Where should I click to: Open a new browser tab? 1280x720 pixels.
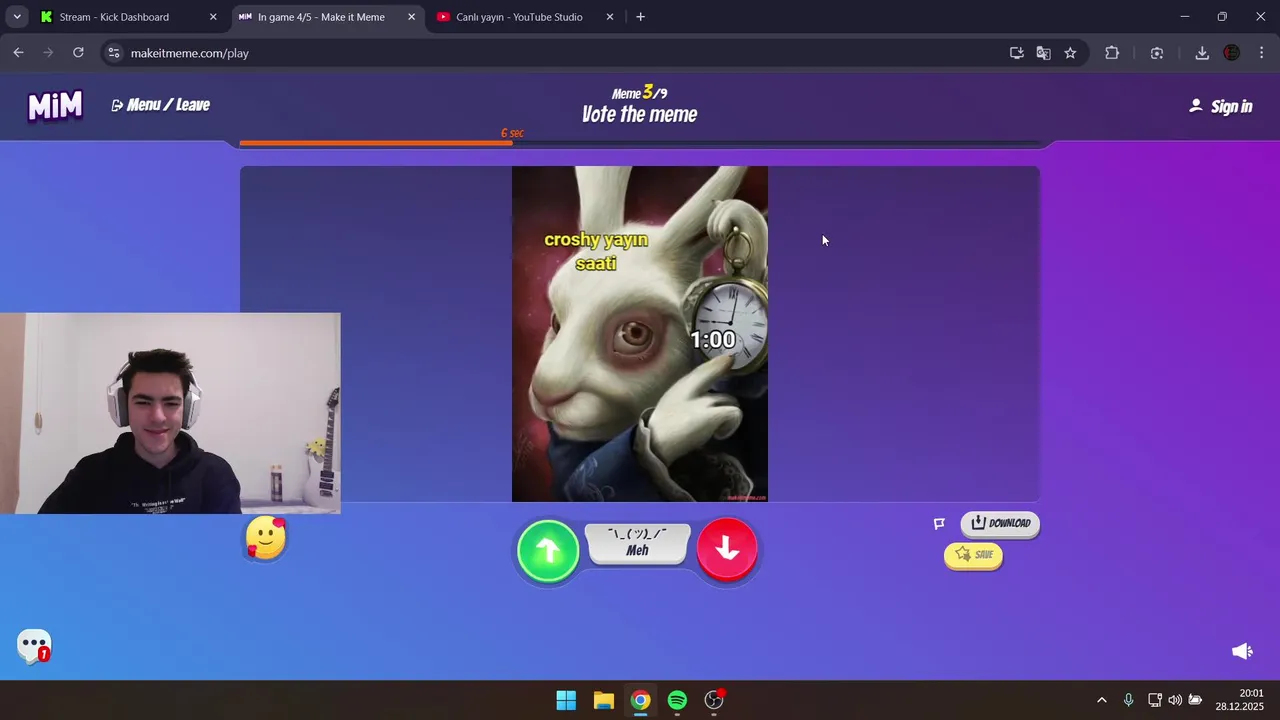(x=640, y=17)
